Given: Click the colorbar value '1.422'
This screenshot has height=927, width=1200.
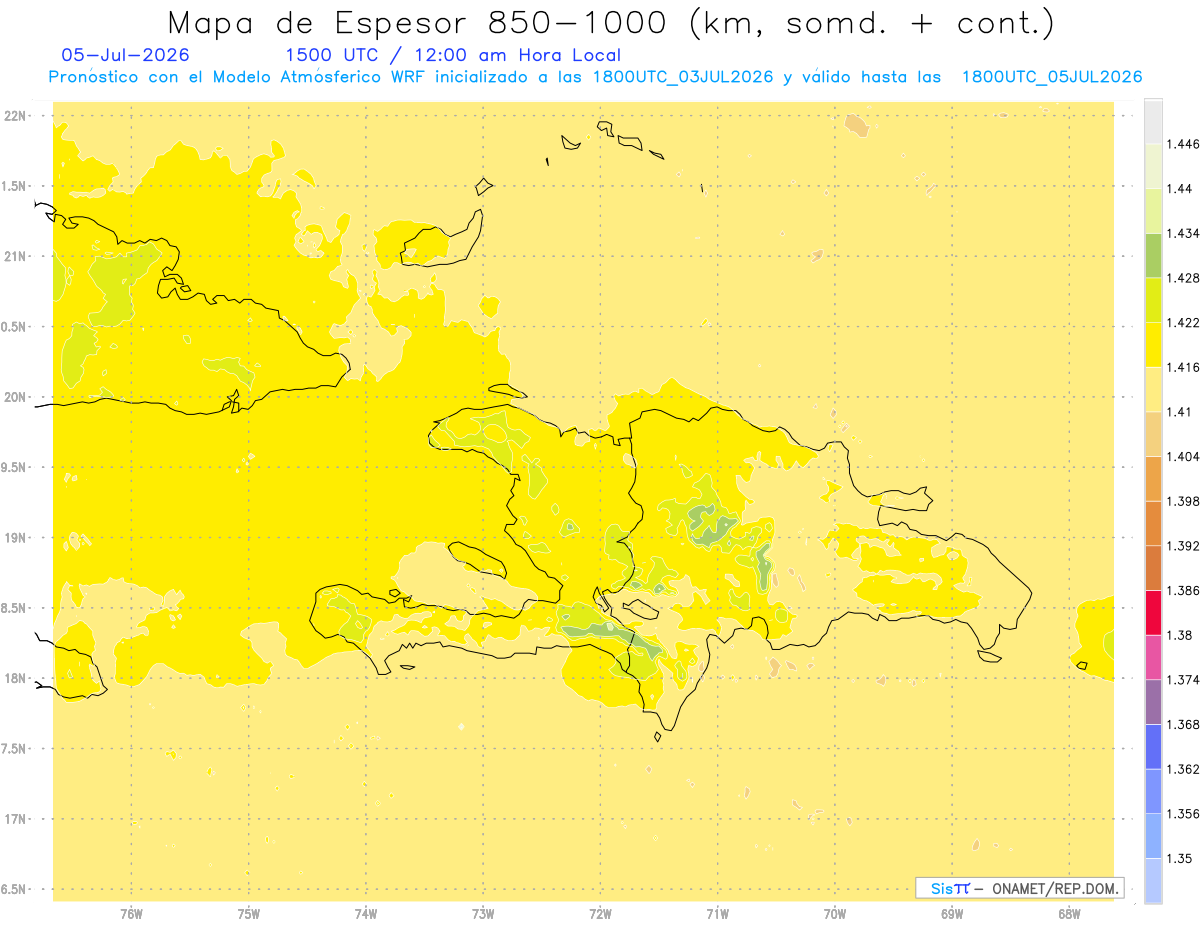Looking at the screenshot, I should pos(1183,322).
